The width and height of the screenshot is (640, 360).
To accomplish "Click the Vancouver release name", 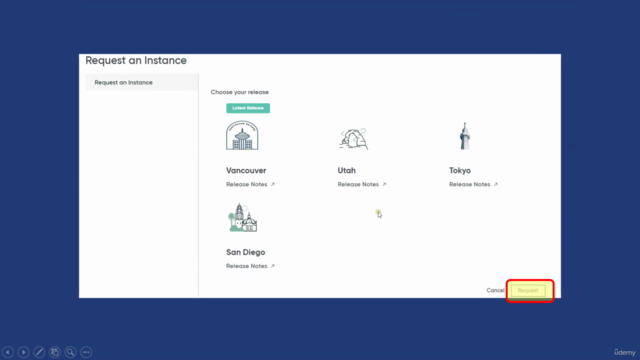I will click(x=246, y=171).
